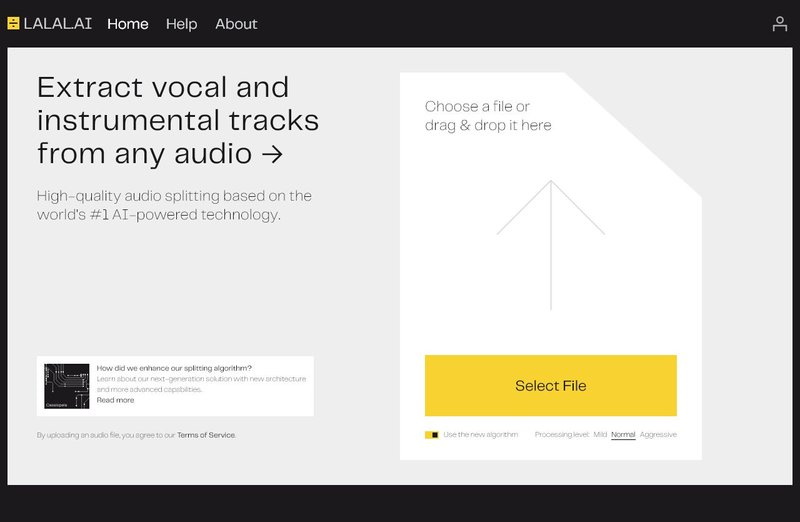Click the 'Processing level' label
Image resolution: width=800 pixels, height=522 pixels.
click(562, 435)
